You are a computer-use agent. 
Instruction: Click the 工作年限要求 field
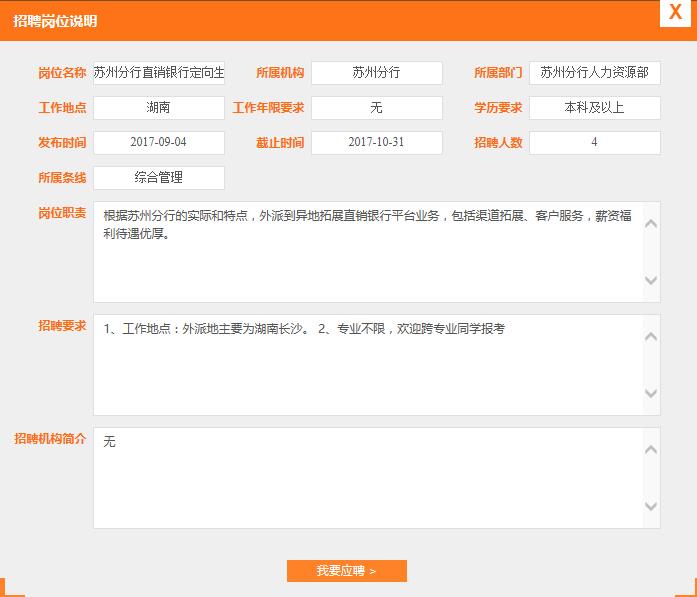point(376,108)
